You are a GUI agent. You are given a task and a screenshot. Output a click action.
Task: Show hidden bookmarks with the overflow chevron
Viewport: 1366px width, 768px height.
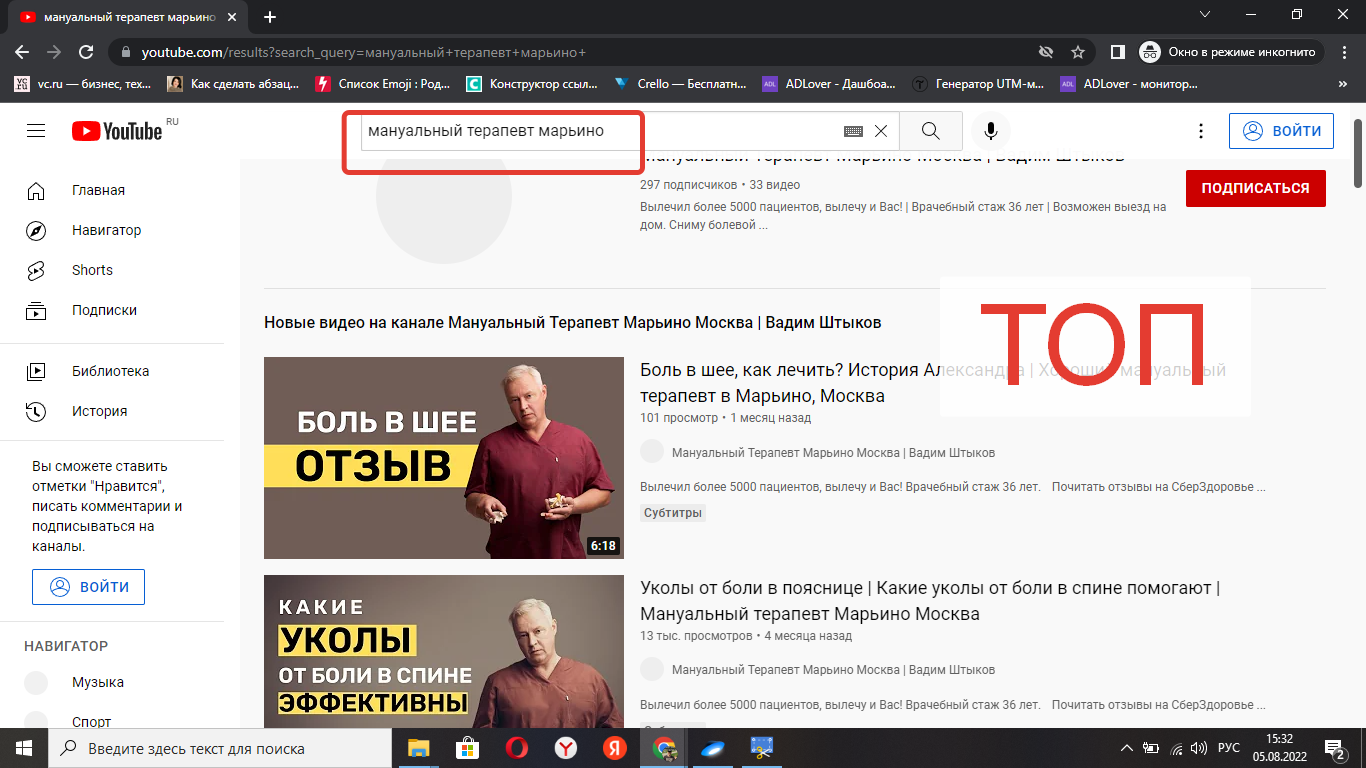point(1343,84)
